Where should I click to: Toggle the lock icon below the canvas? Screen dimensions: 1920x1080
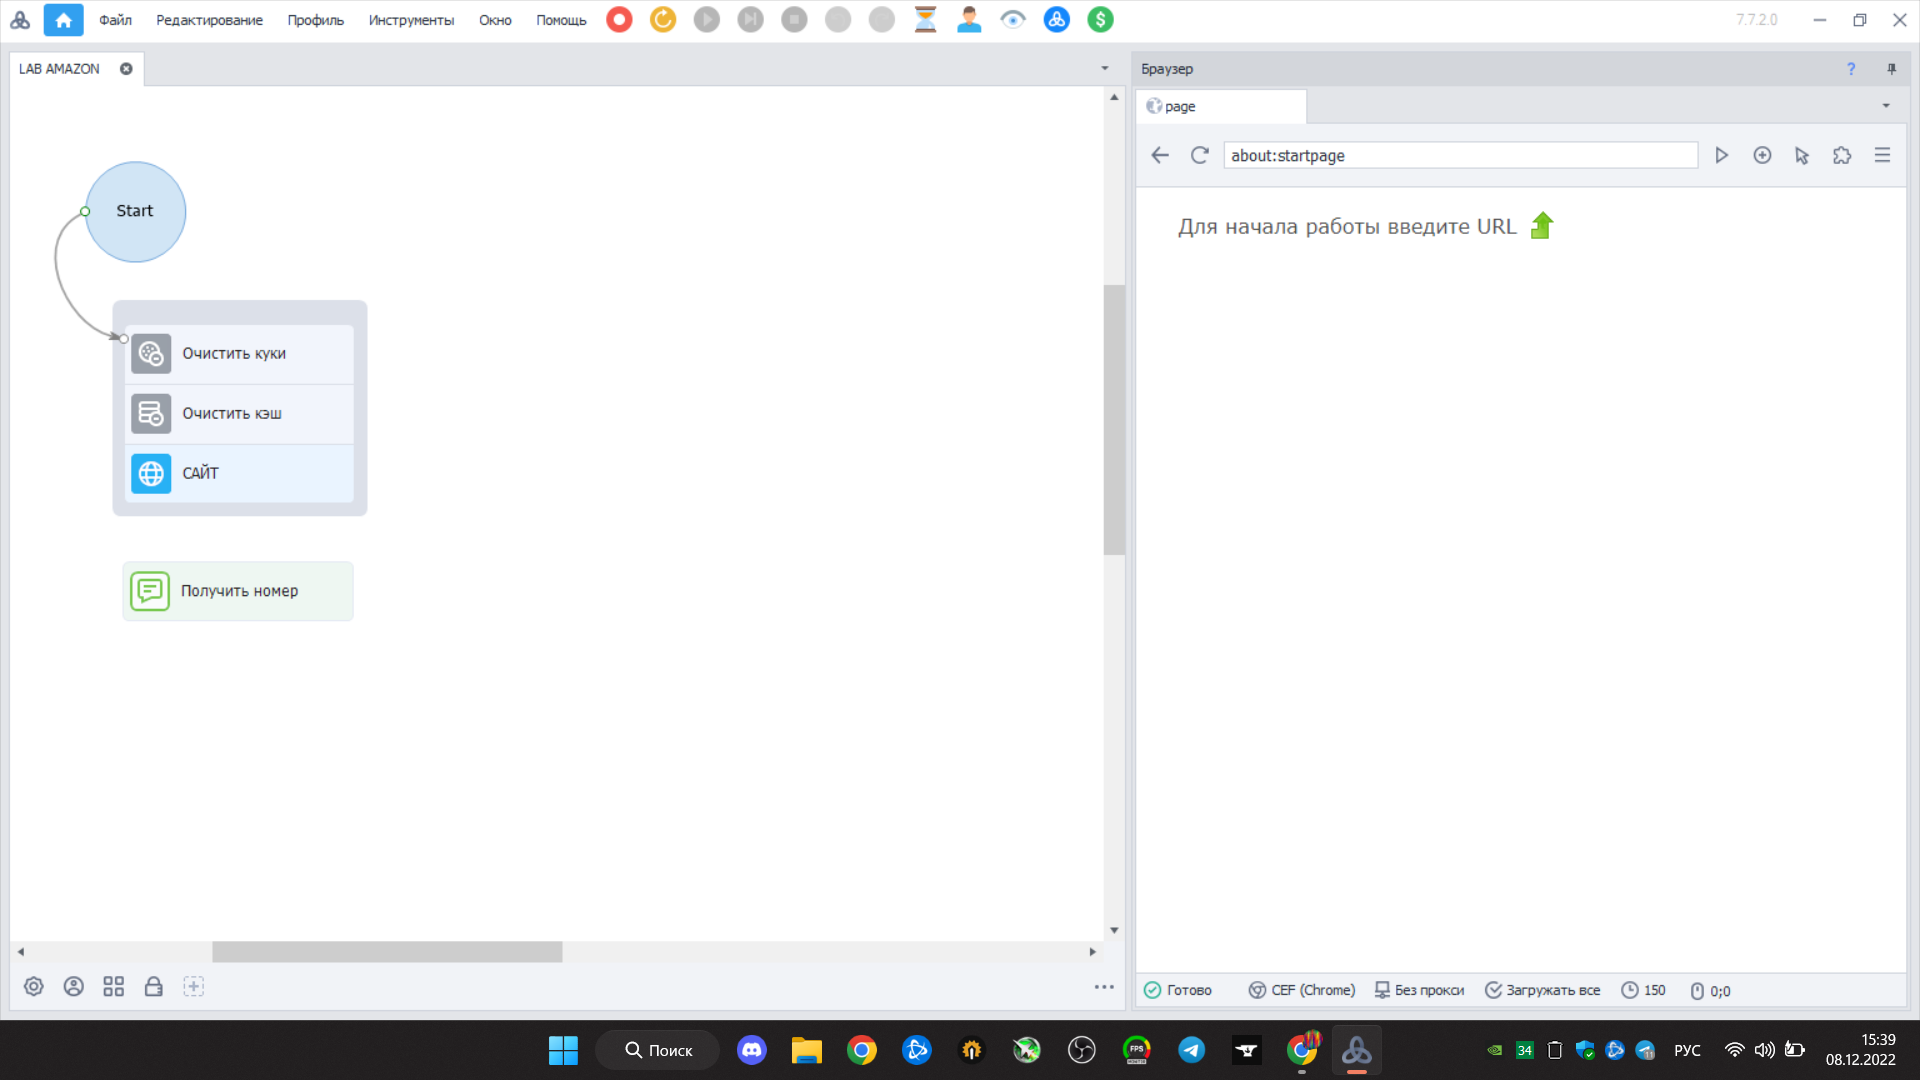click(x=153, y=987)
